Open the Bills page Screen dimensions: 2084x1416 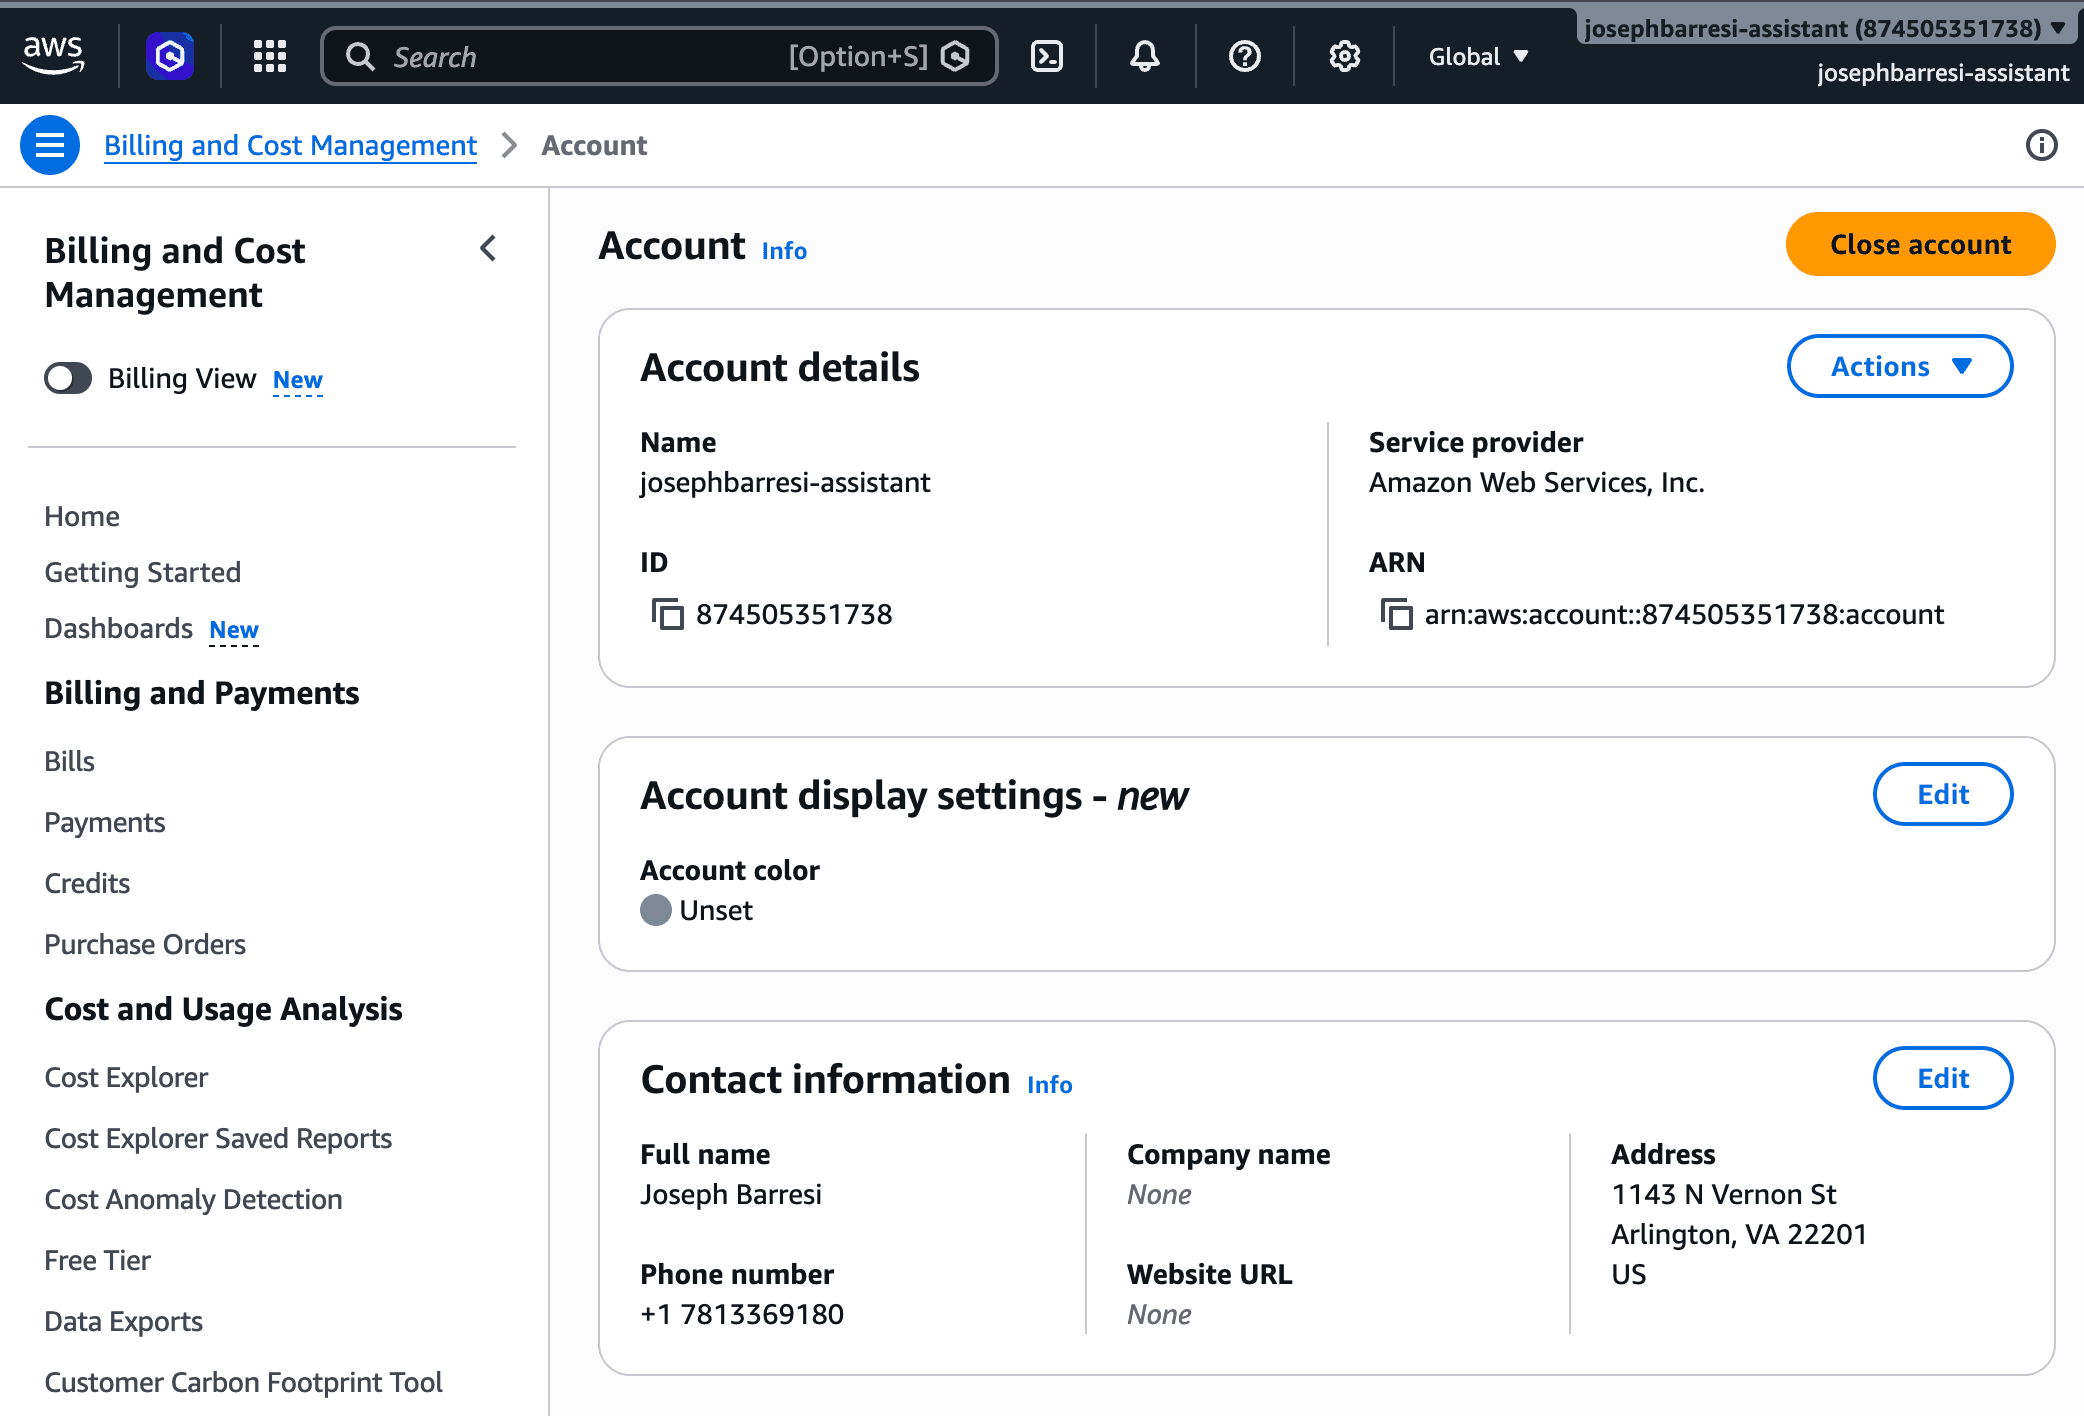click(x=70, y=761)
